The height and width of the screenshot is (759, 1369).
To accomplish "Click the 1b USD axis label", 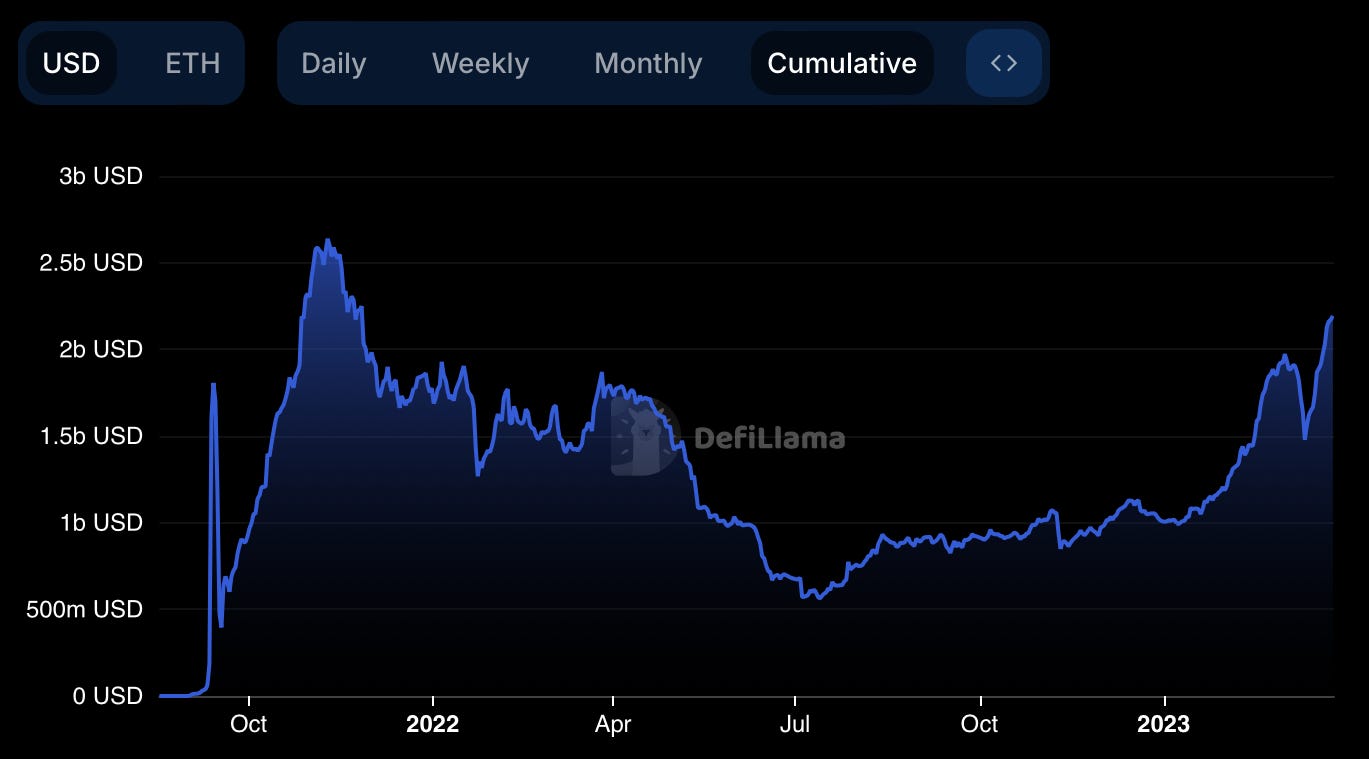I will coord(101,523).
